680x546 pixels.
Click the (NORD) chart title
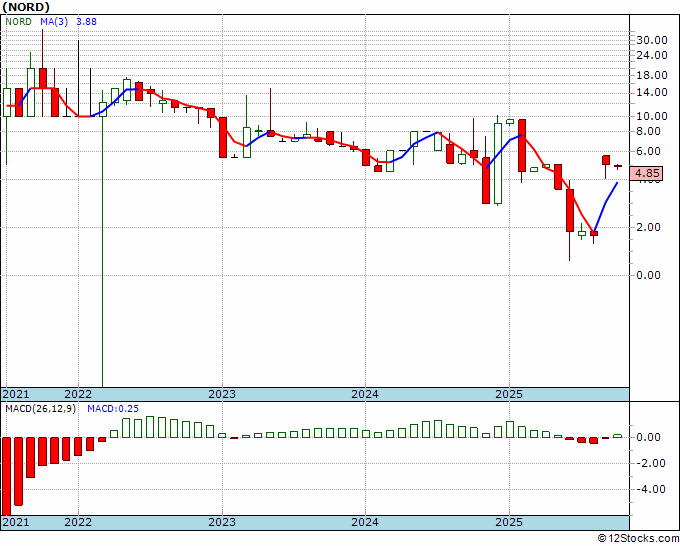(x=26, y=7)
